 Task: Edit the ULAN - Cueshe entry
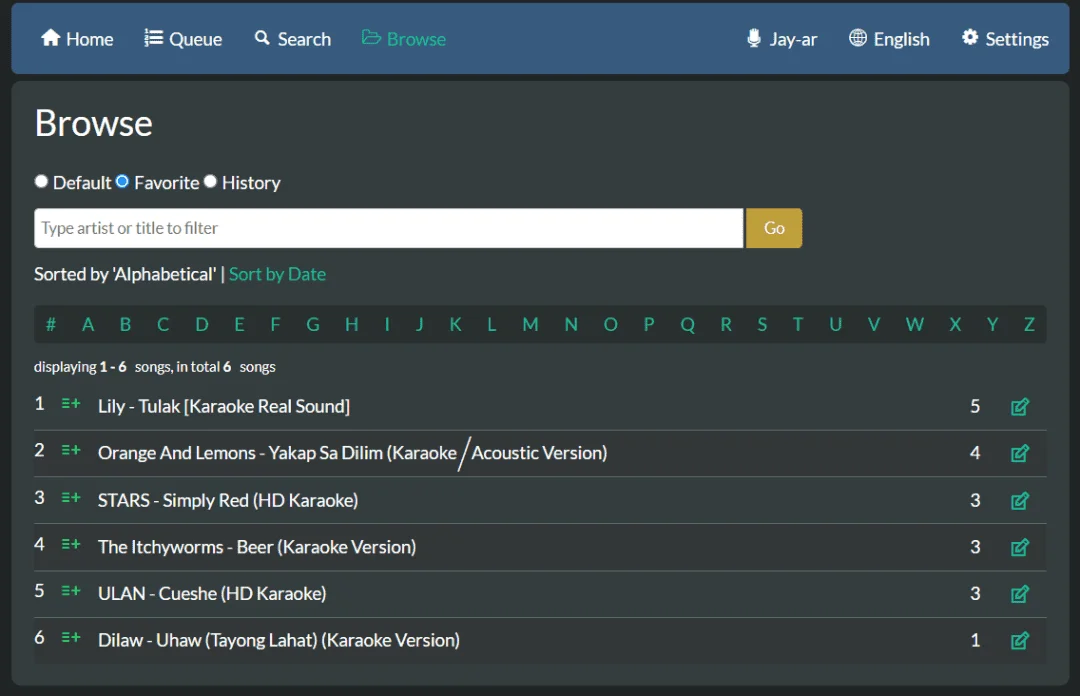pyautogui.click(x=1020, y=594)
